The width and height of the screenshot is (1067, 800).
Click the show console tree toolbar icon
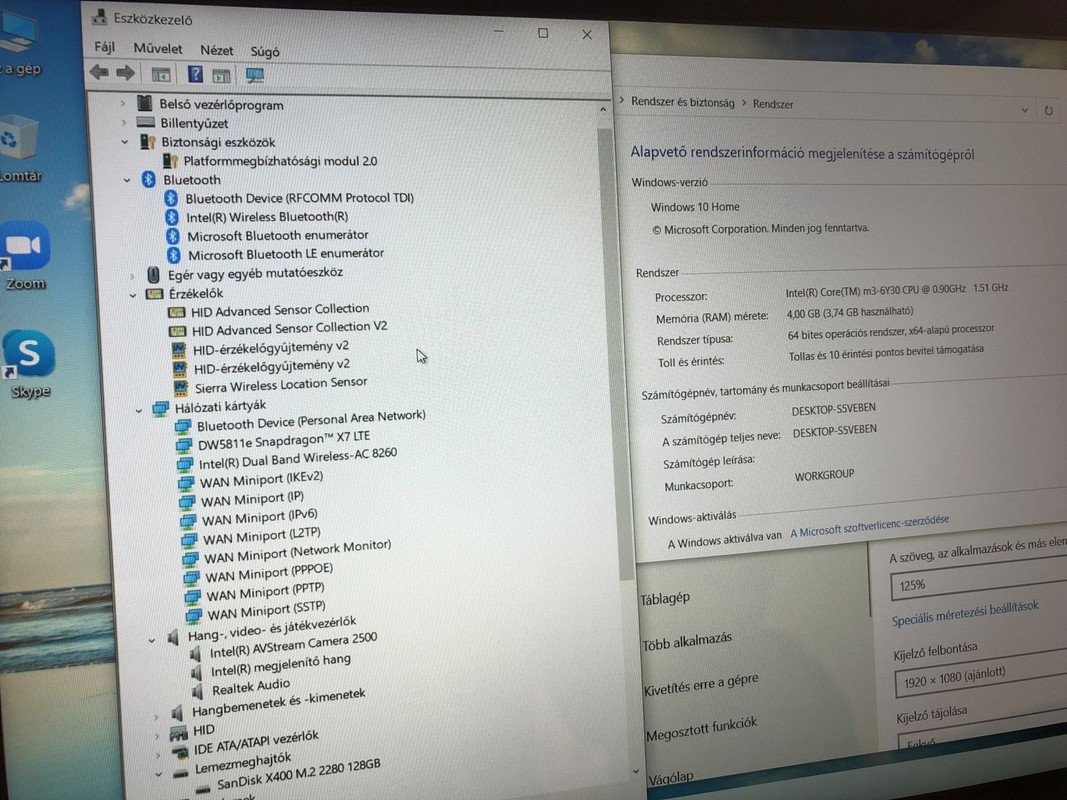pyautogui.click(x=161, y=74)
